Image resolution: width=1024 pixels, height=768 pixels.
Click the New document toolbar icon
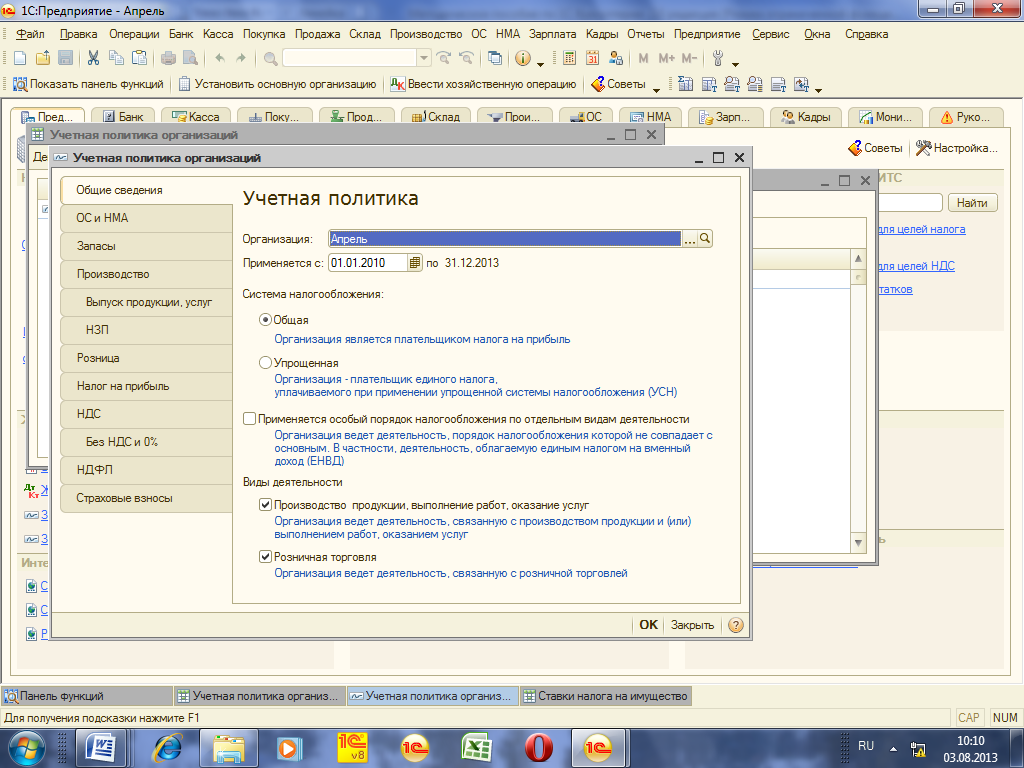20,58
